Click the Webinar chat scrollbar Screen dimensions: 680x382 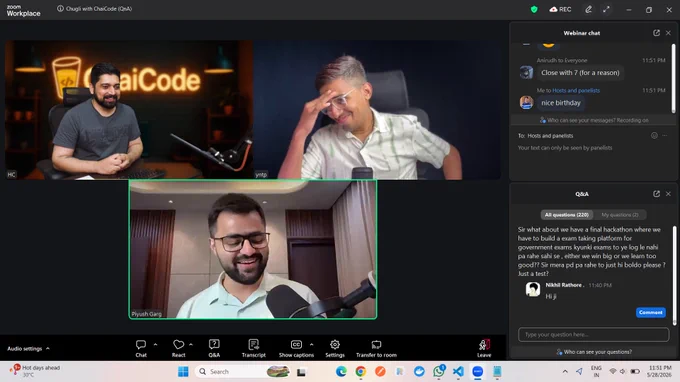pos(673,78)
